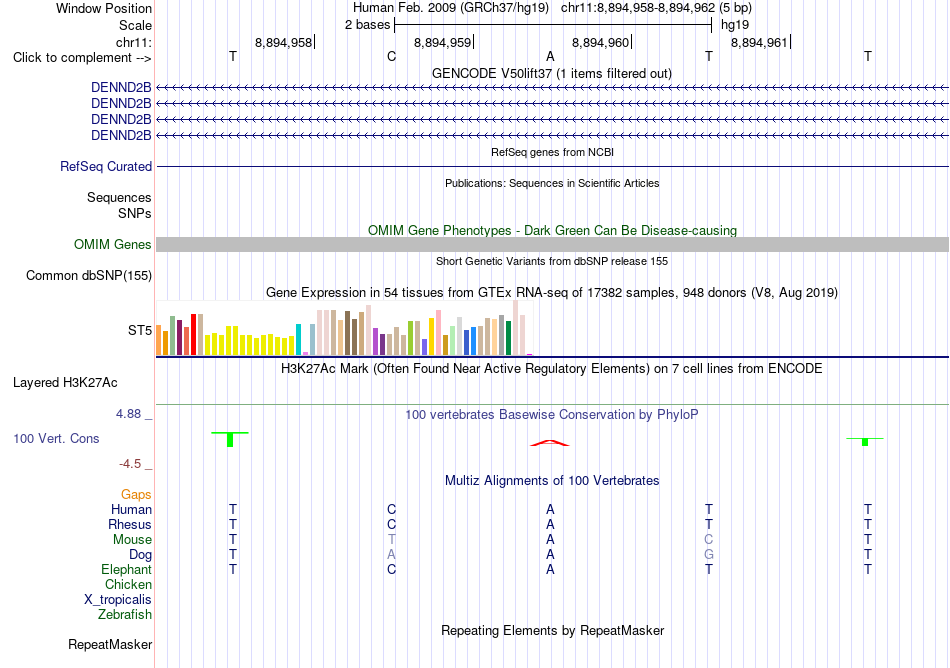
Task: Click the -4.5 PhyloP lower scale value
Action: click(x=130, y=464)
